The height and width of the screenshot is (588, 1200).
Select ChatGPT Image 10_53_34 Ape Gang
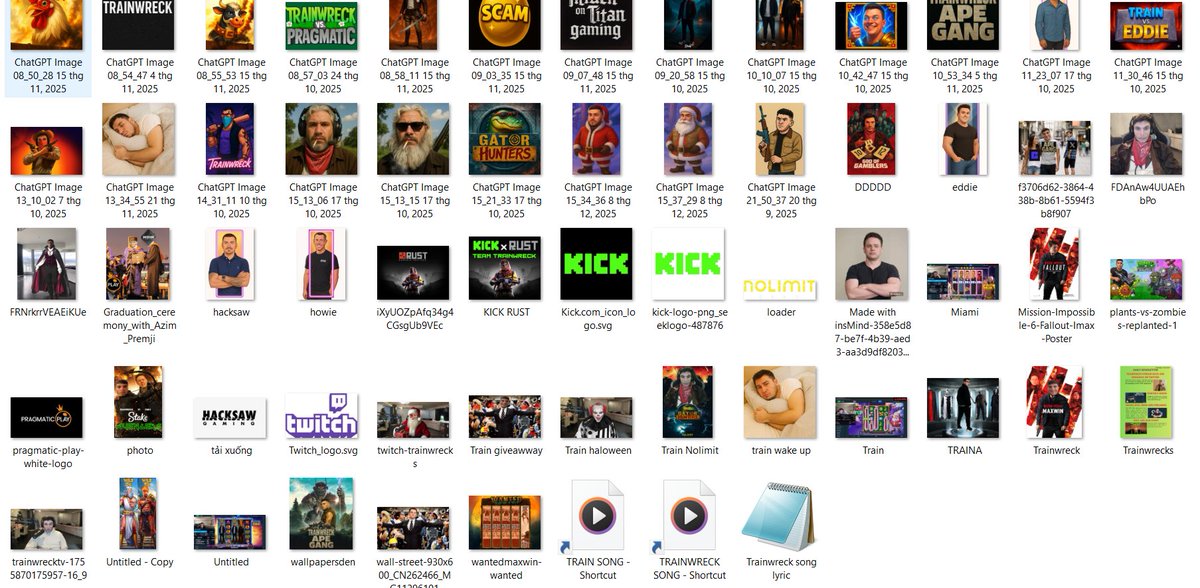click(964, 25)
